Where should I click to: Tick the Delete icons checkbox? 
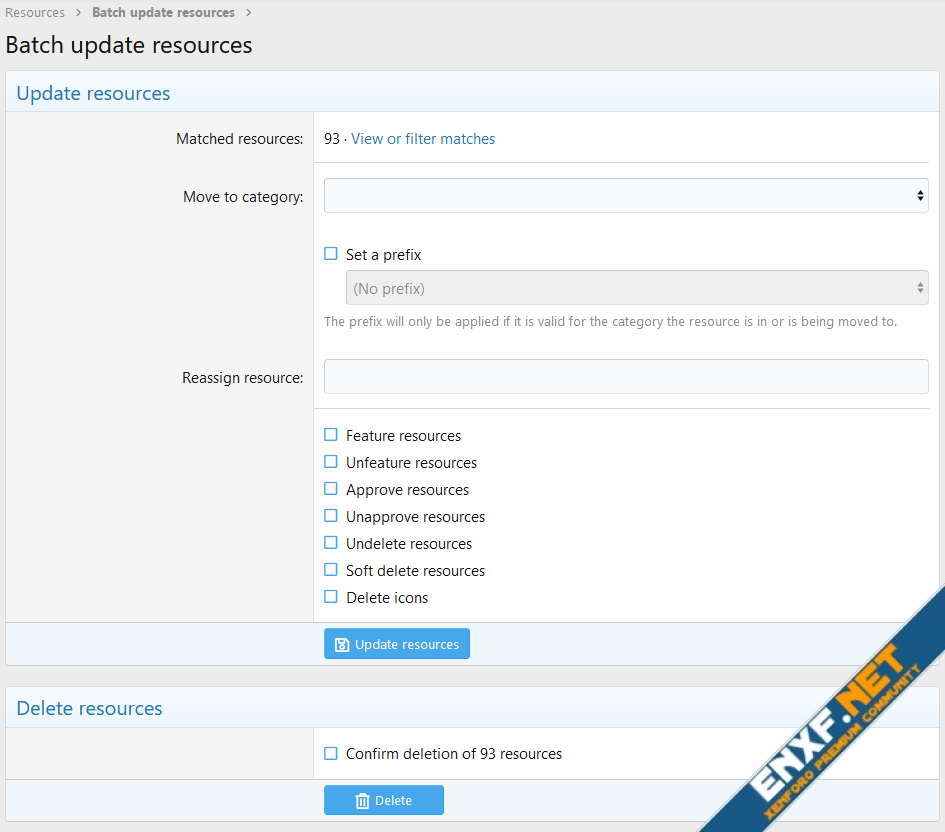point(331,597)
